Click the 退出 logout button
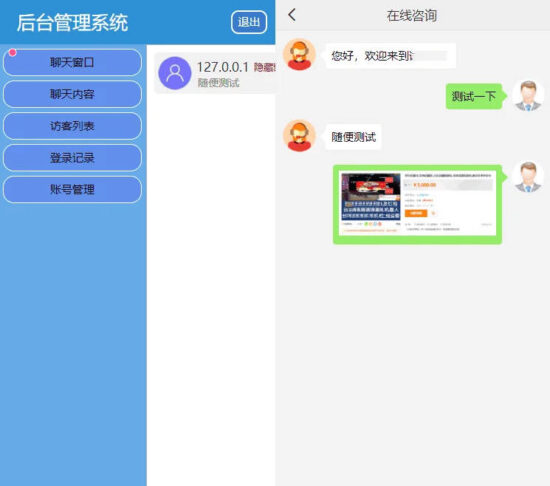The height and width of the screenshot is (486, 550). (249, 22)
